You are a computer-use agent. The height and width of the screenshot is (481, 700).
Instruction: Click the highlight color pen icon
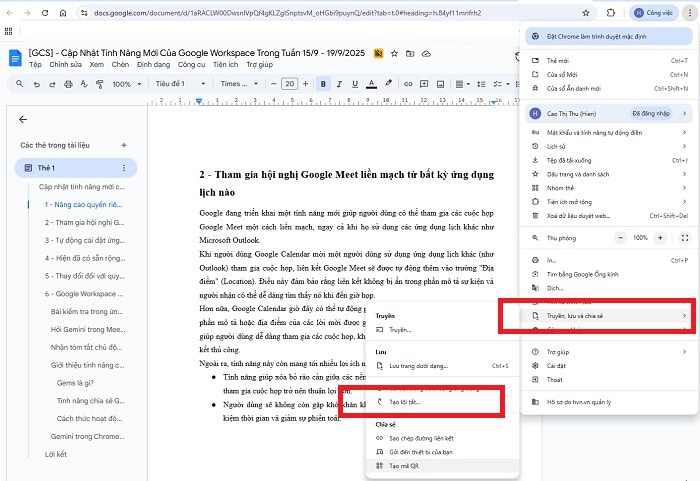coord(389,84)
